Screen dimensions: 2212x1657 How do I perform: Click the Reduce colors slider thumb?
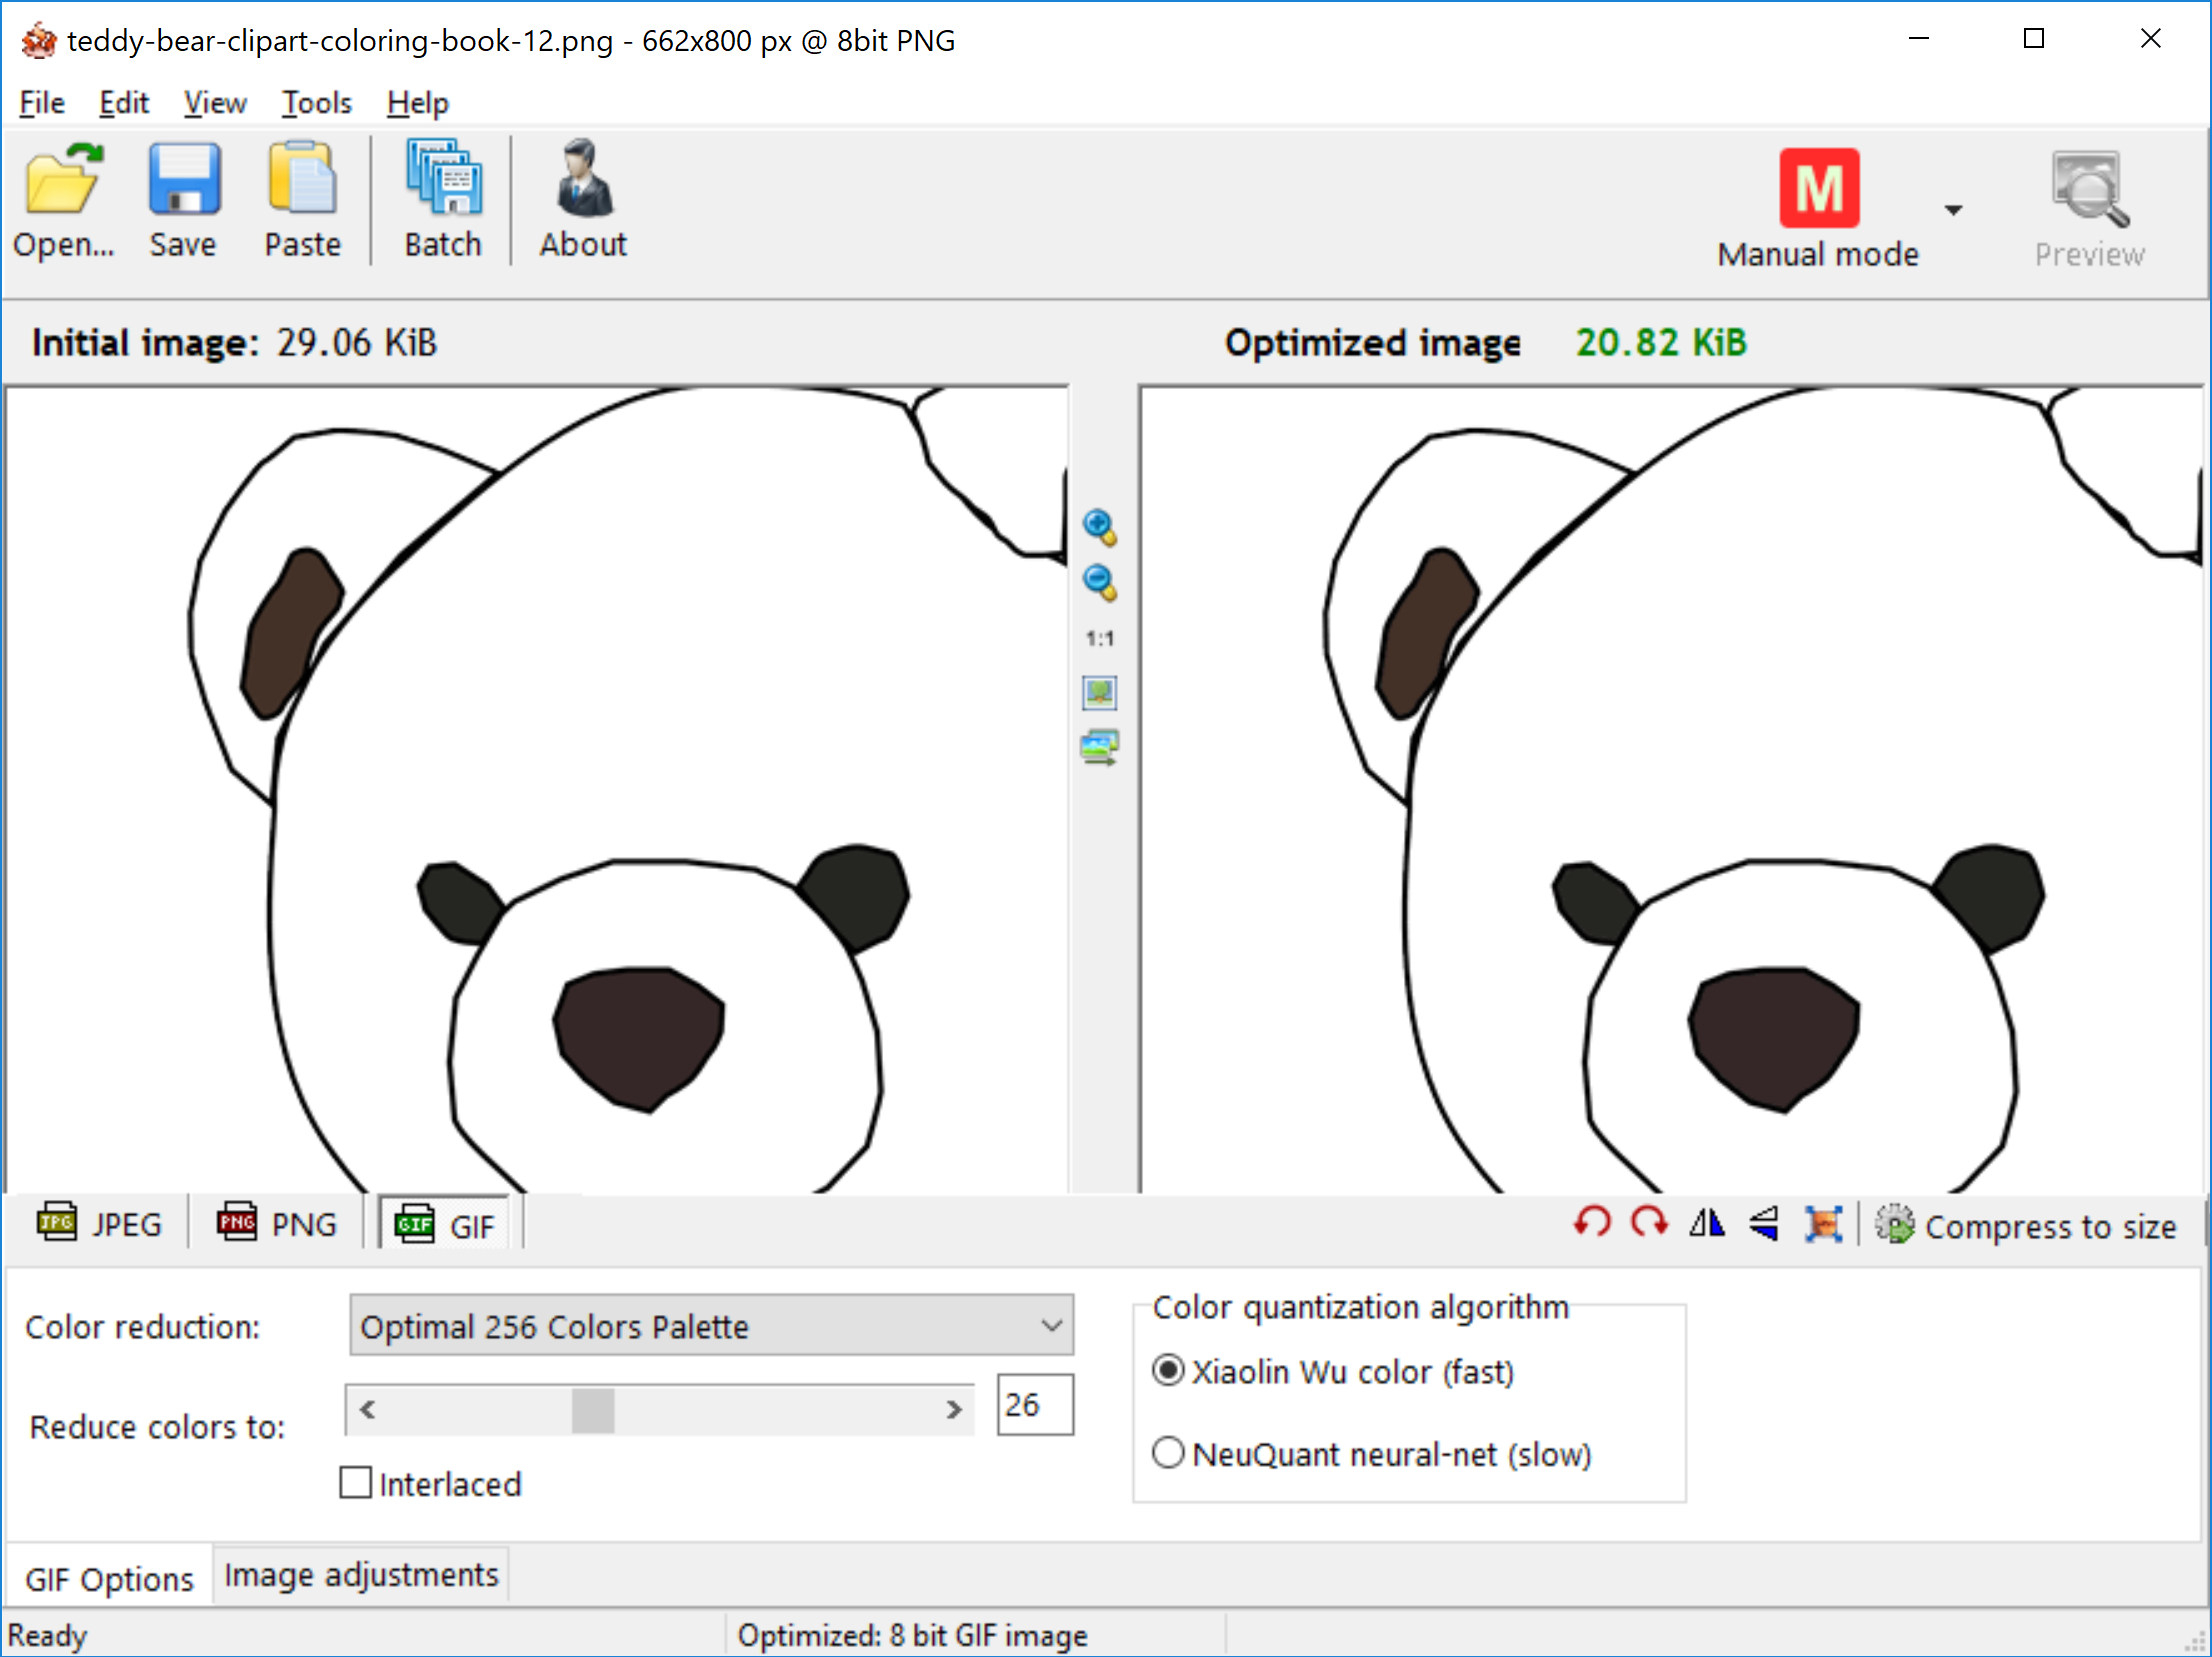(x=593, y=1410)
